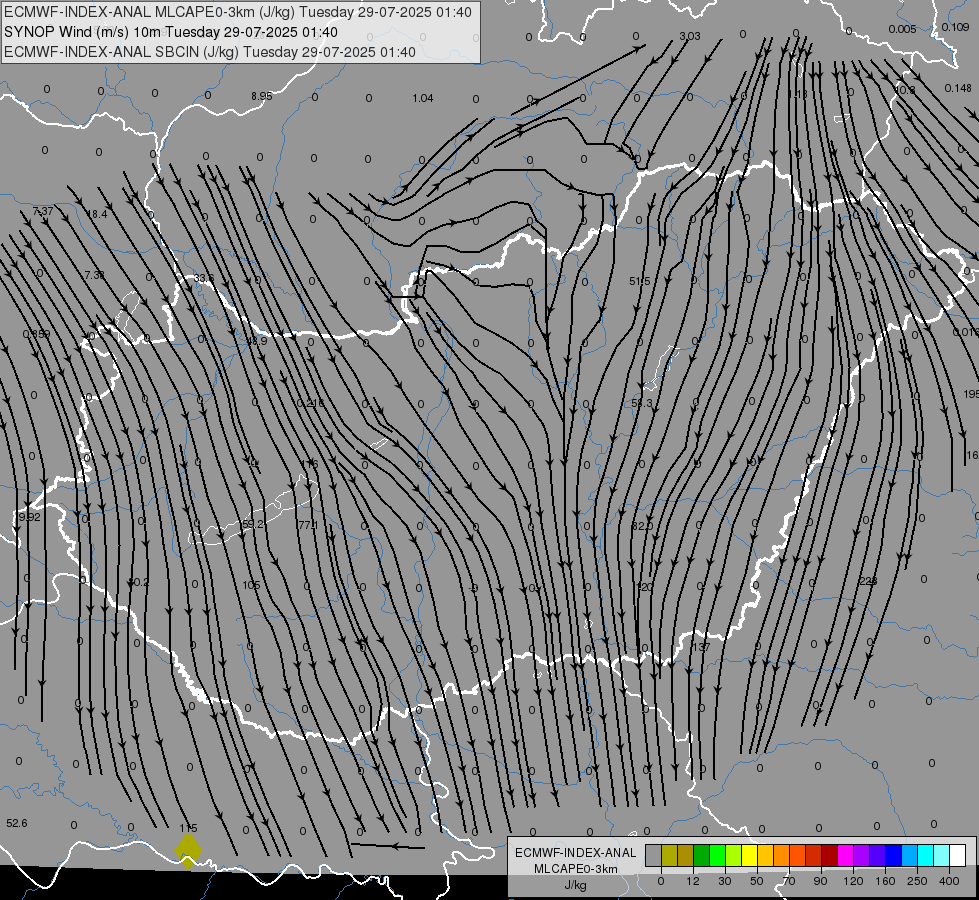Click the yellow diamond marker near value 115
Screen dimensions: 979x900
(188, 851)
